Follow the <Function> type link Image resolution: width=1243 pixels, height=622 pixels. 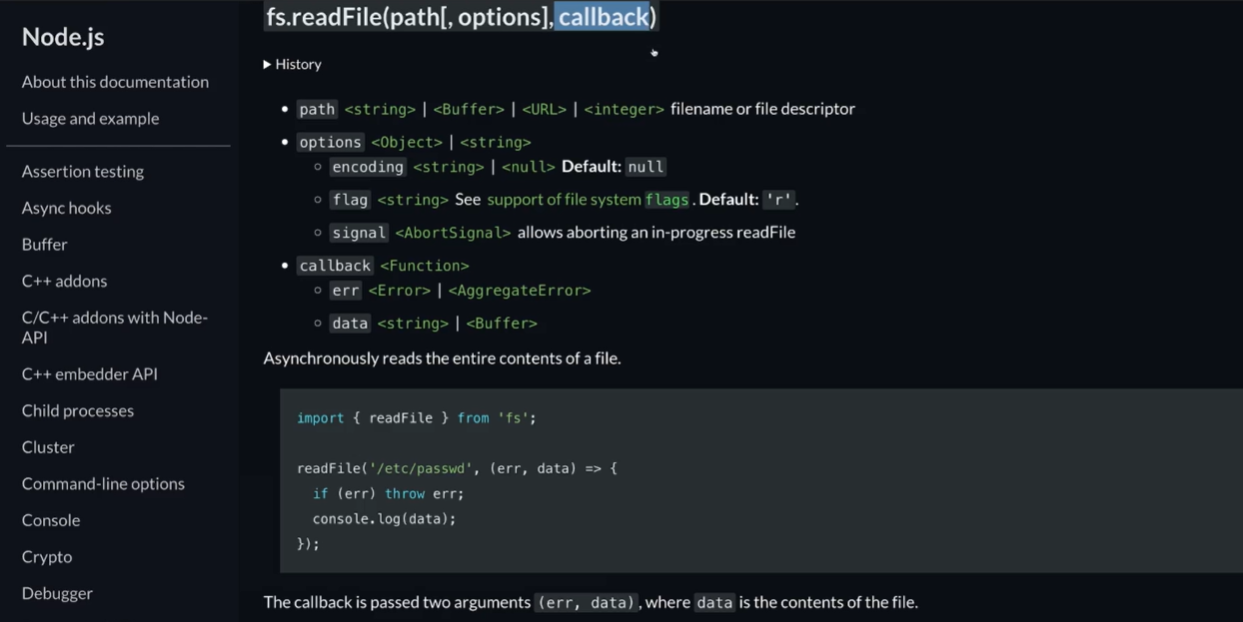[x=424, y=266]
